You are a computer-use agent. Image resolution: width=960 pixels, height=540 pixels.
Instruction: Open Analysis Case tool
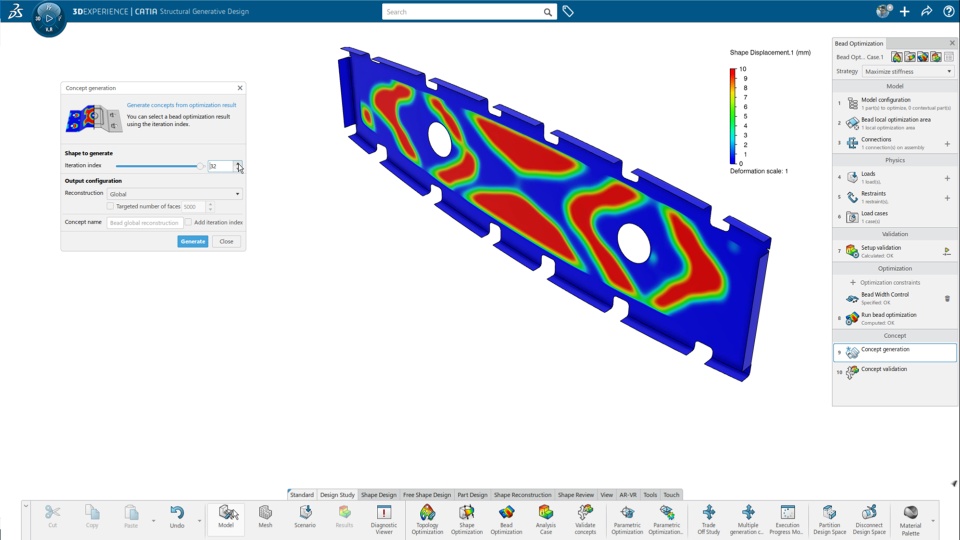(x=546, y=519)
